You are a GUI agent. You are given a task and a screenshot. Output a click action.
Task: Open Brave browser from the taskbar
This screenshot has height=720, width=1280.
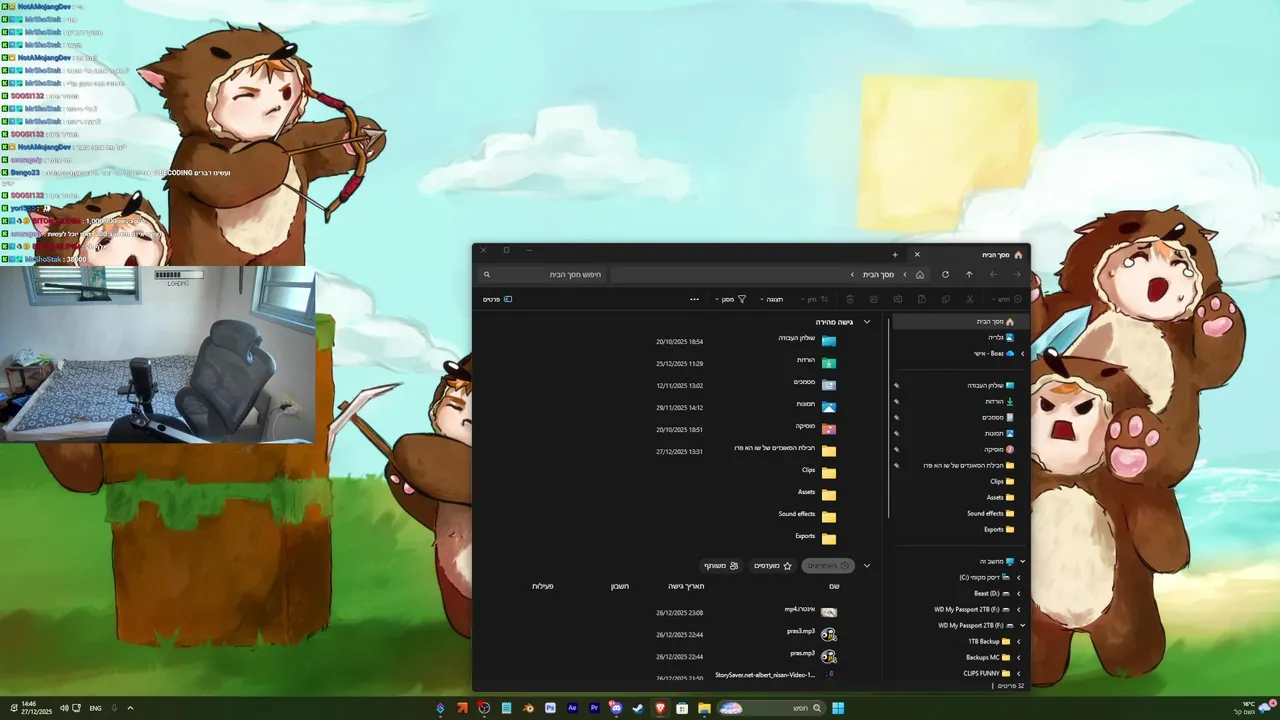point(660,708)
